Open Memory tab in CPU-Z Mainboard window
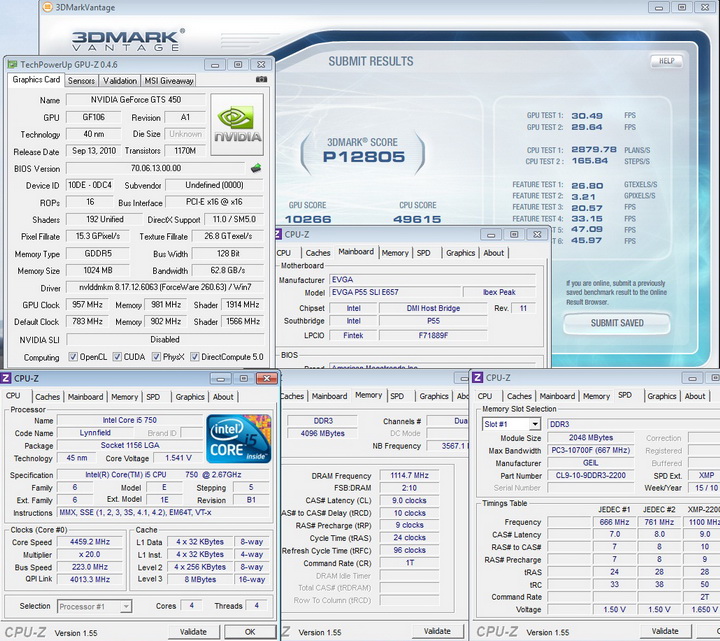 [395, 253]
